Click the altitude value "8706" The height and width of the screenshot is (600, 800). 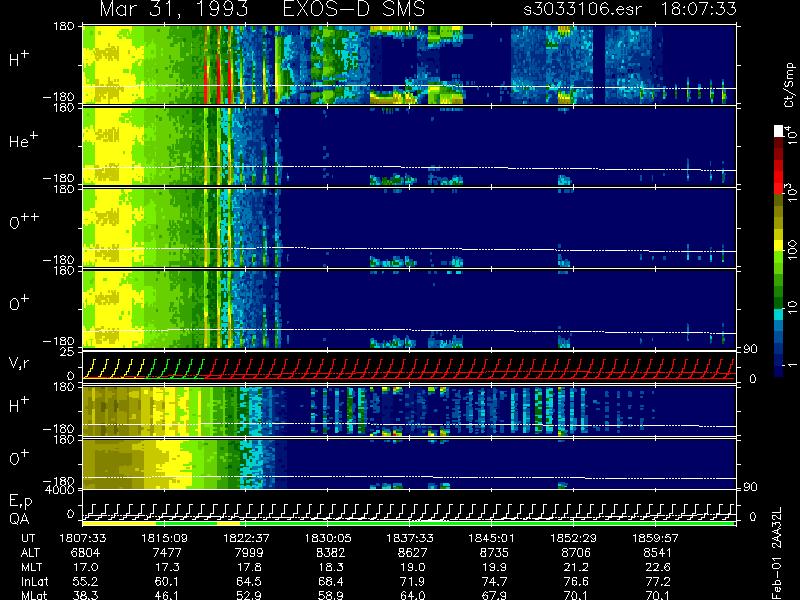tap(576, 553)
